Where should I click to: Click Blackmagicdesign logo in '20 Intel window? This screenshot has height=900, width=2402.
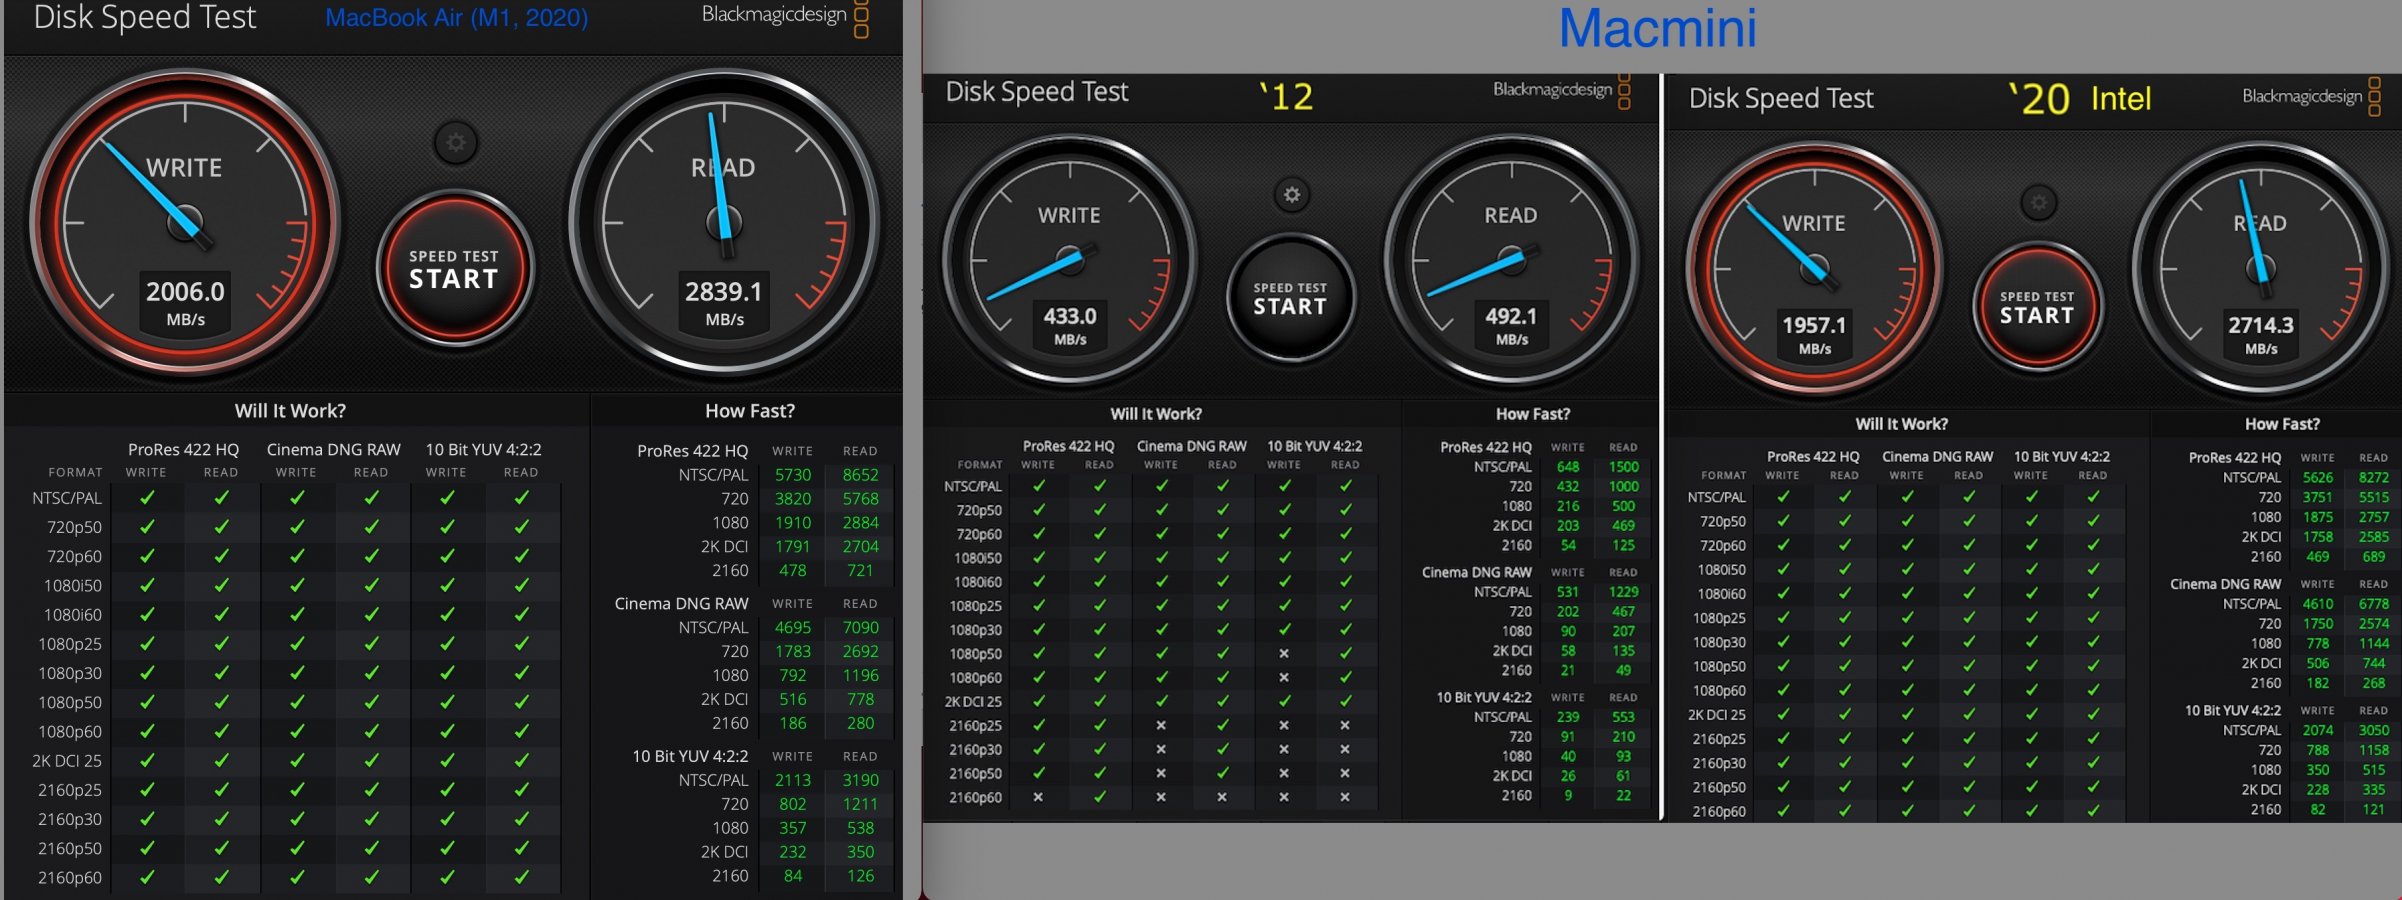[2311, 97]
